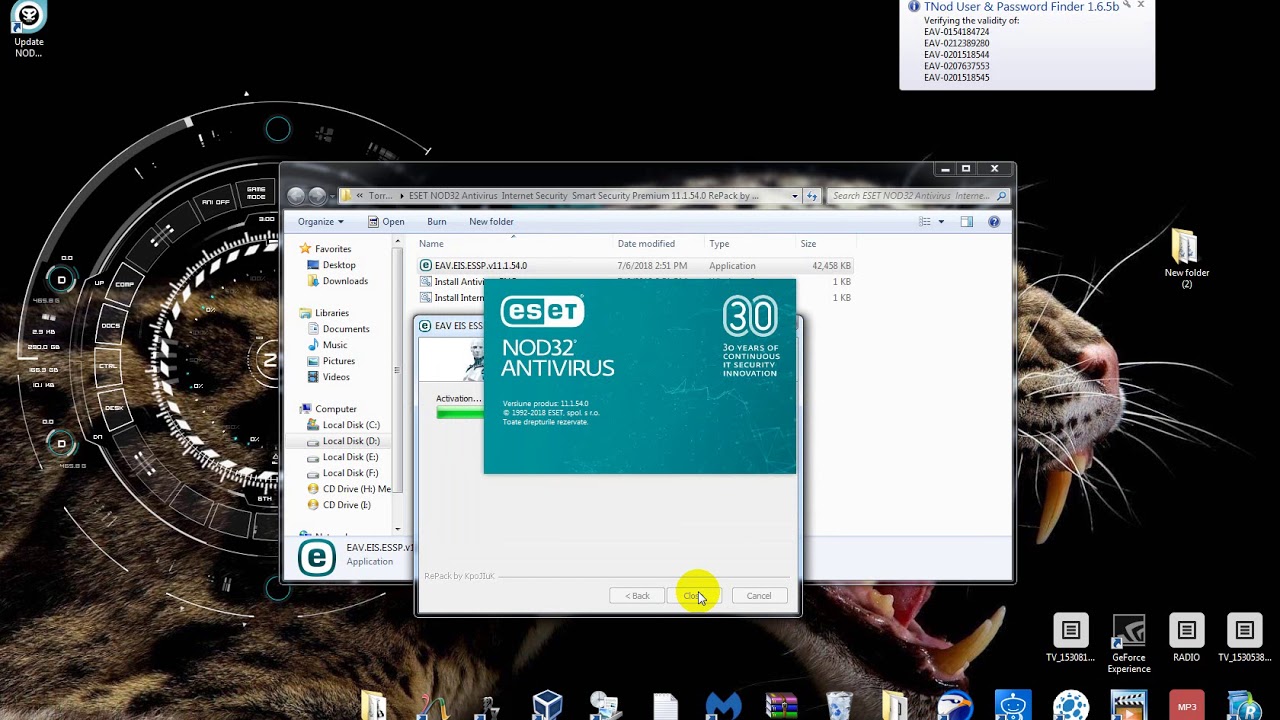Select Computer in the navigation pane

click(x=336, y=409)
